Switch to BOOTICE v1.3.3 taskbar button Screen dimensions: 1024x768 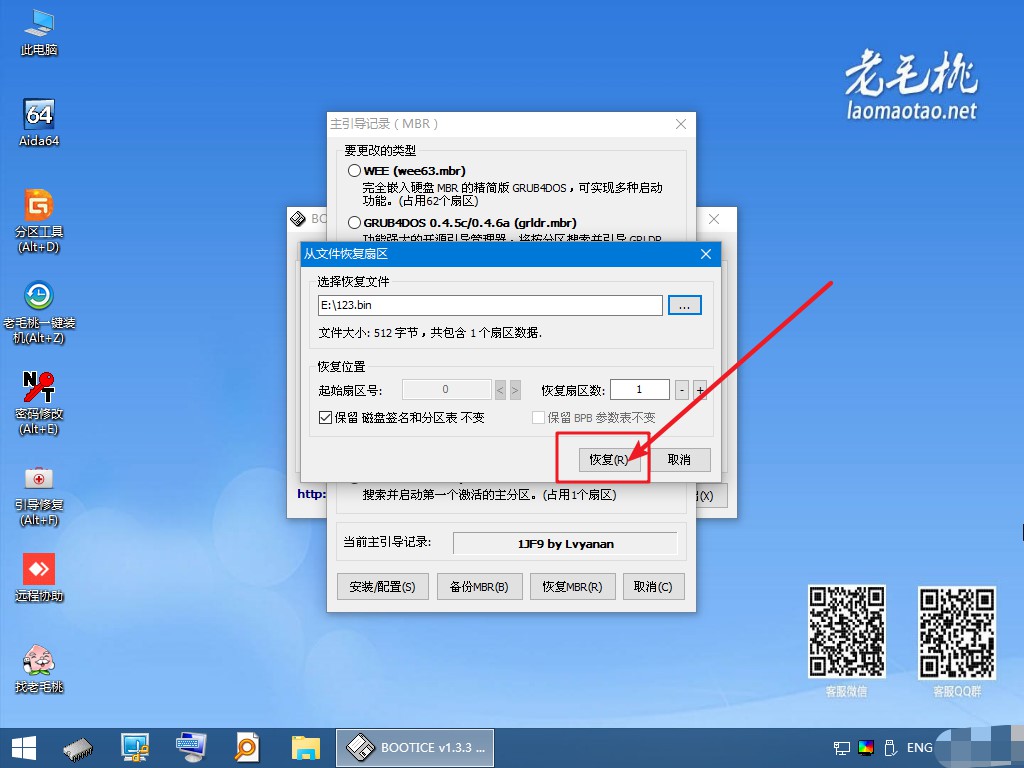415,748
